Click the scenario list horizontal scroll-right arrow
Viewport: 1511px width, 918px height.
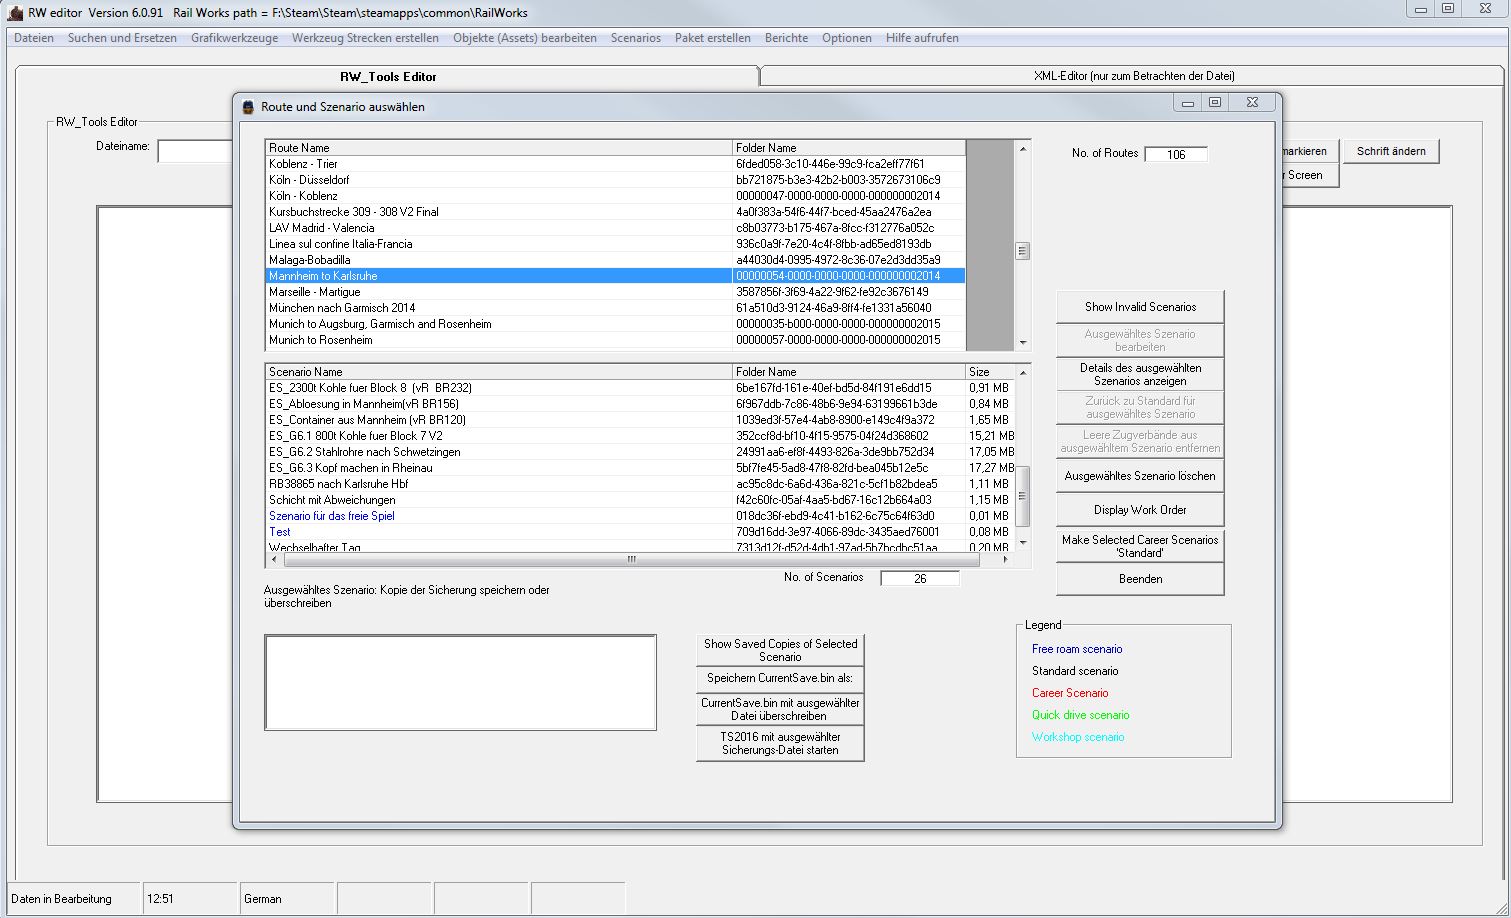(x=1006, y=560)
